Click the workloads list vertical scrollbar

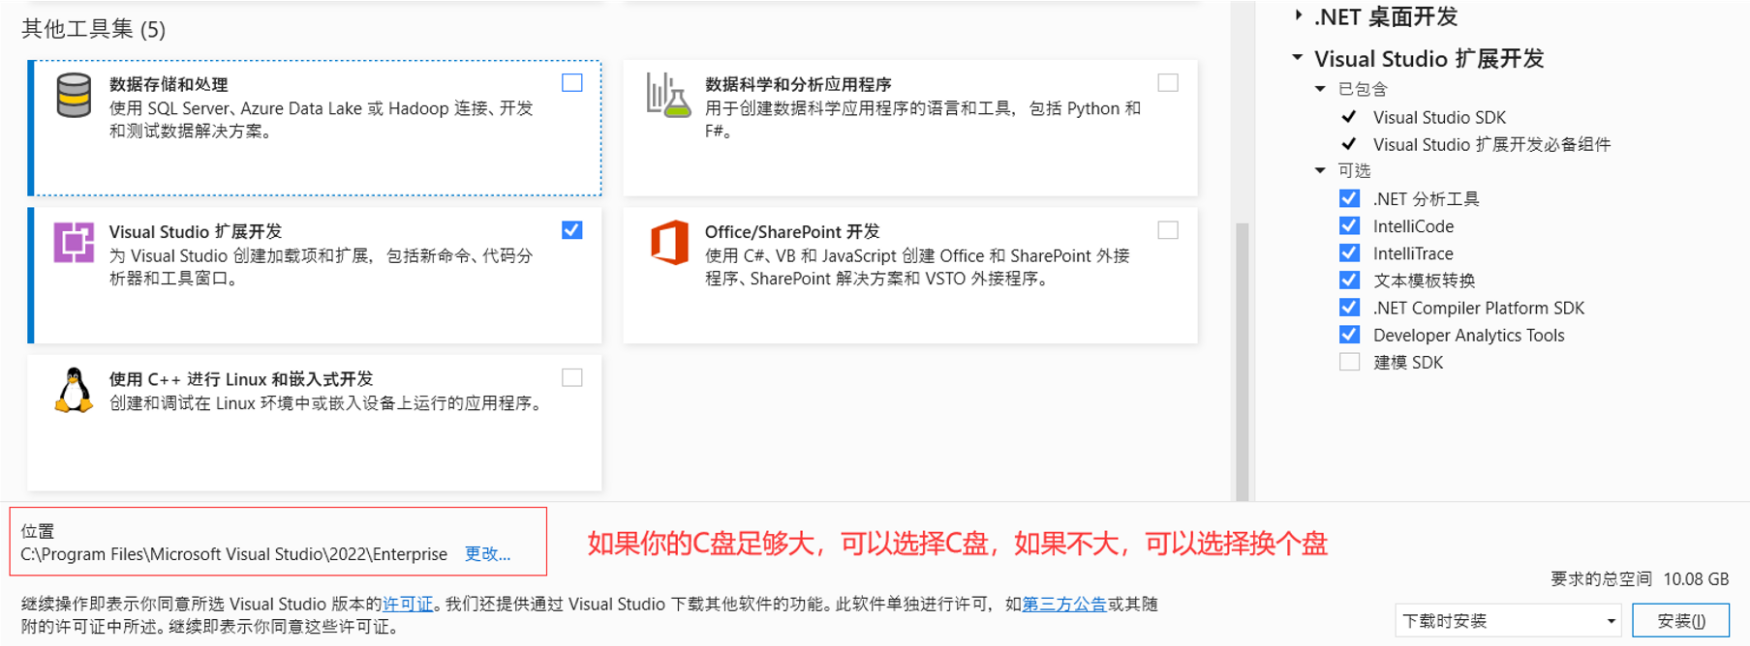pyautogui.click(x=1242, y=360)
